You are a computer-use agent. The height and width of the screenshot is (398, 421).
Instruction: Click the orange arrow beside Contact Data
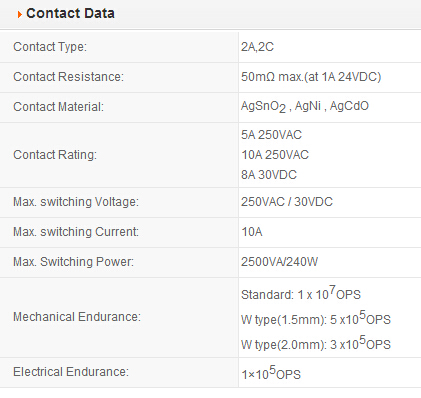point(20,14)
